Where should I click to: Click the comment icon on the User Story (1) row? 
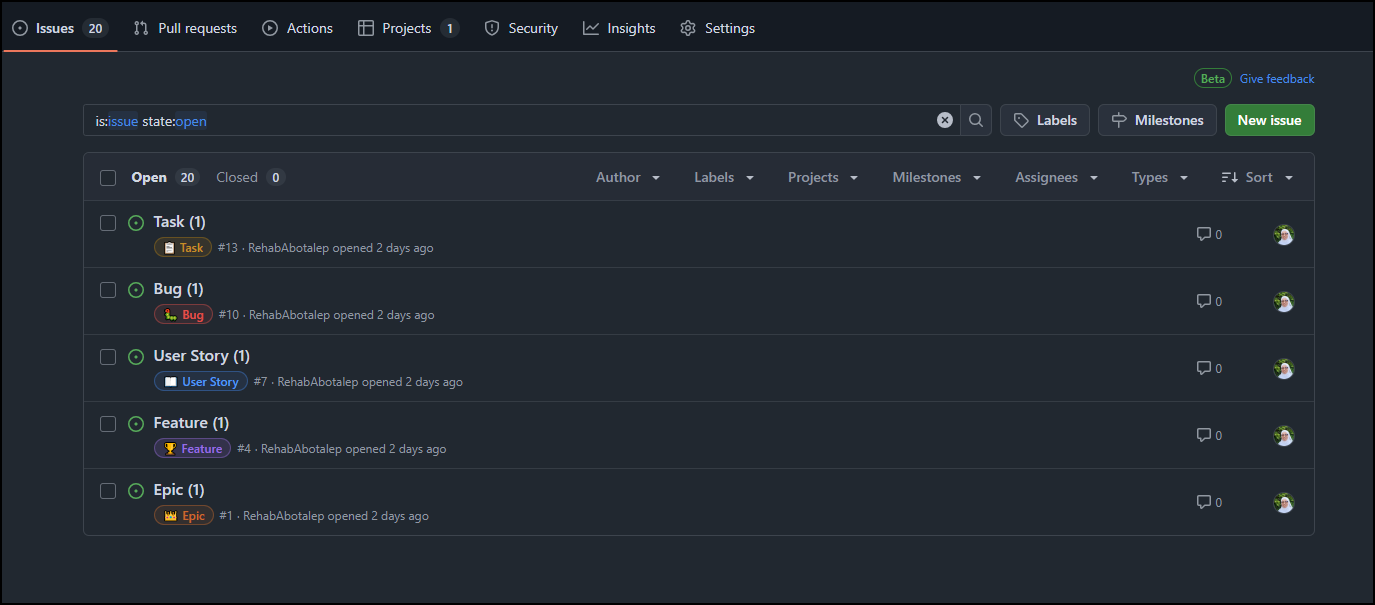click(x=1204, y=368)
